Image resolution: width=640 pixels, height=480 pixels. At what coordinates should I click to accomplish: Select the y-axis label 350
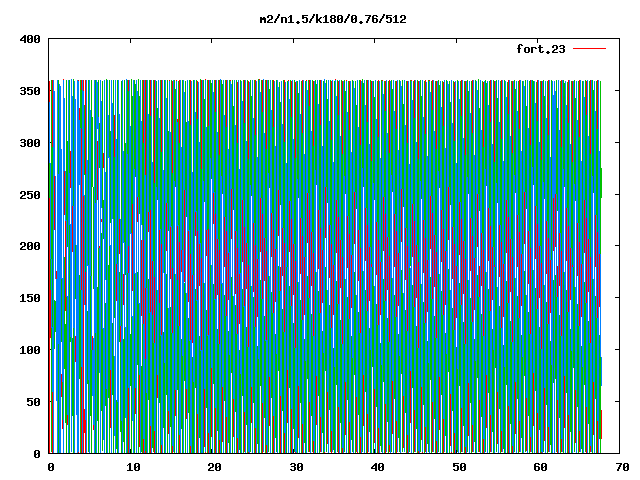30,91
